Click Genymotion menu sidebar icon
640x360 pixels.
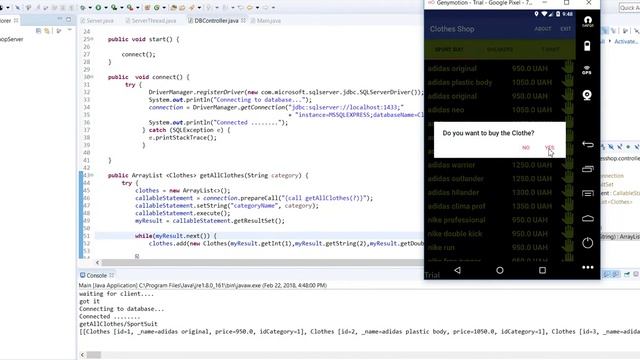587,193
